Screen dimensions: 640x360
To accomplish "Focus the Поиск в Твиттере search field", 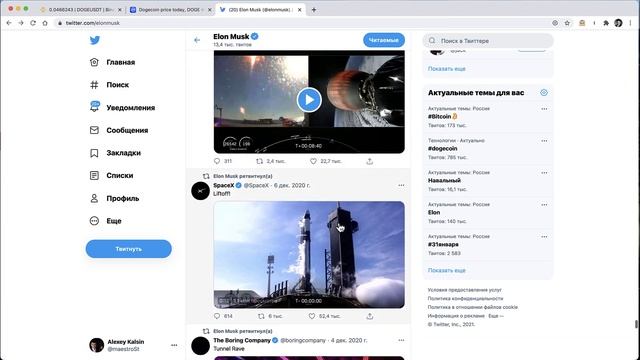I will click(x=488, y=41).
